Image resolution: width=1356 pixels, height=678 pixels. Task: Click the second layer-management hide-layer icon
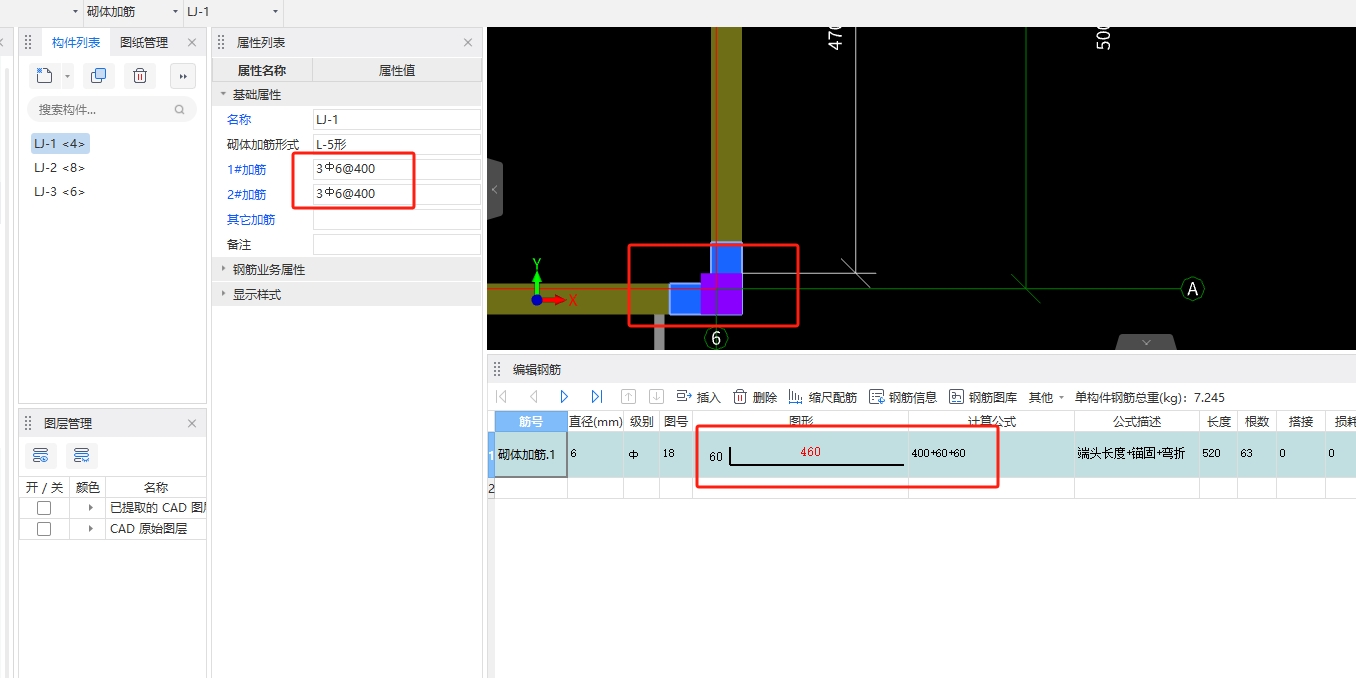point(81,456)
